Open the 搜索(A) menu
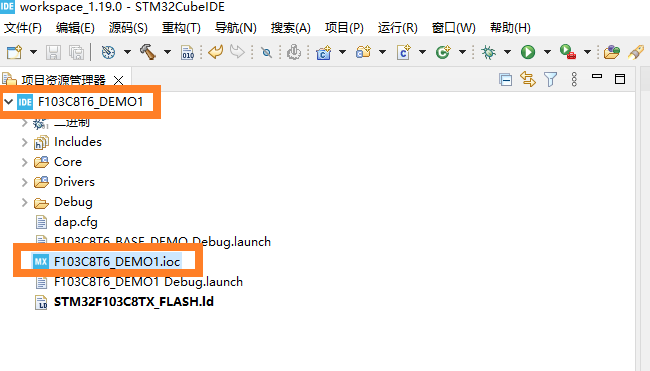 click(x=291, y=28)
